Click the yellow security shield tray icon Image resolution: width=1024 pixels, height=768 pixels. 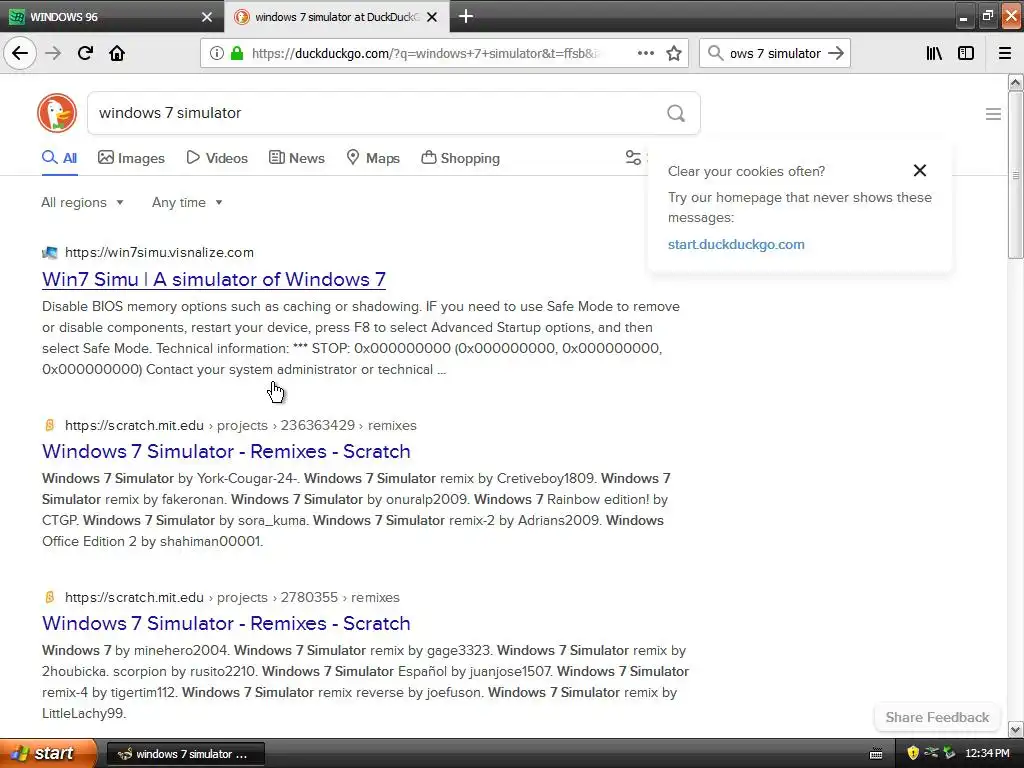[913, 753]
